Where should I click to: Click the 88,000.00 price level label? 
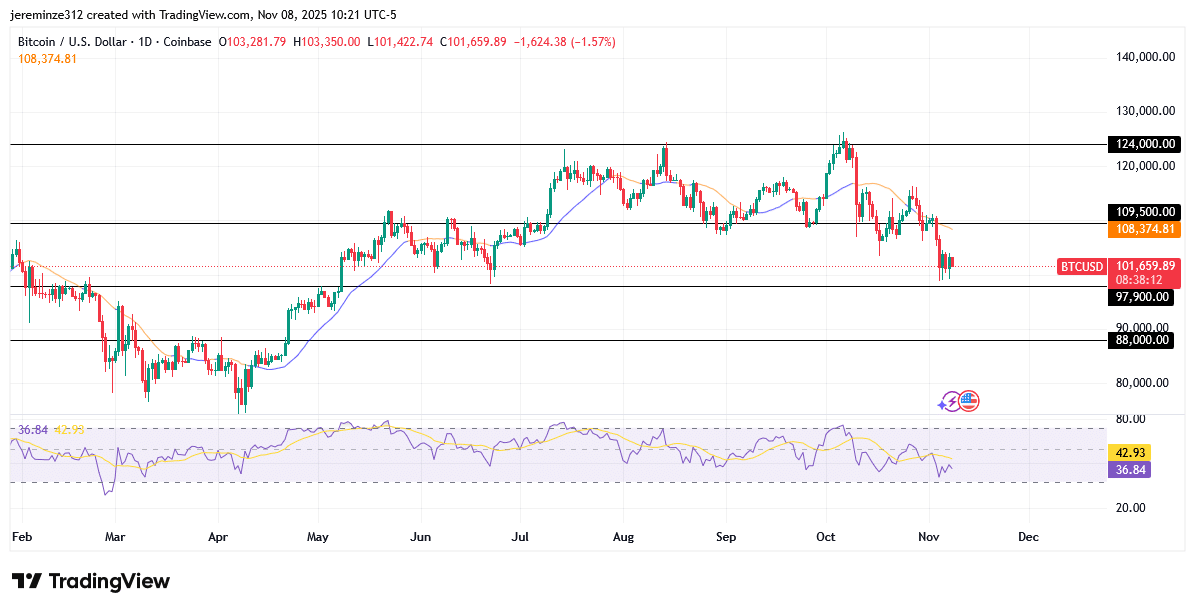[1141, 340]
